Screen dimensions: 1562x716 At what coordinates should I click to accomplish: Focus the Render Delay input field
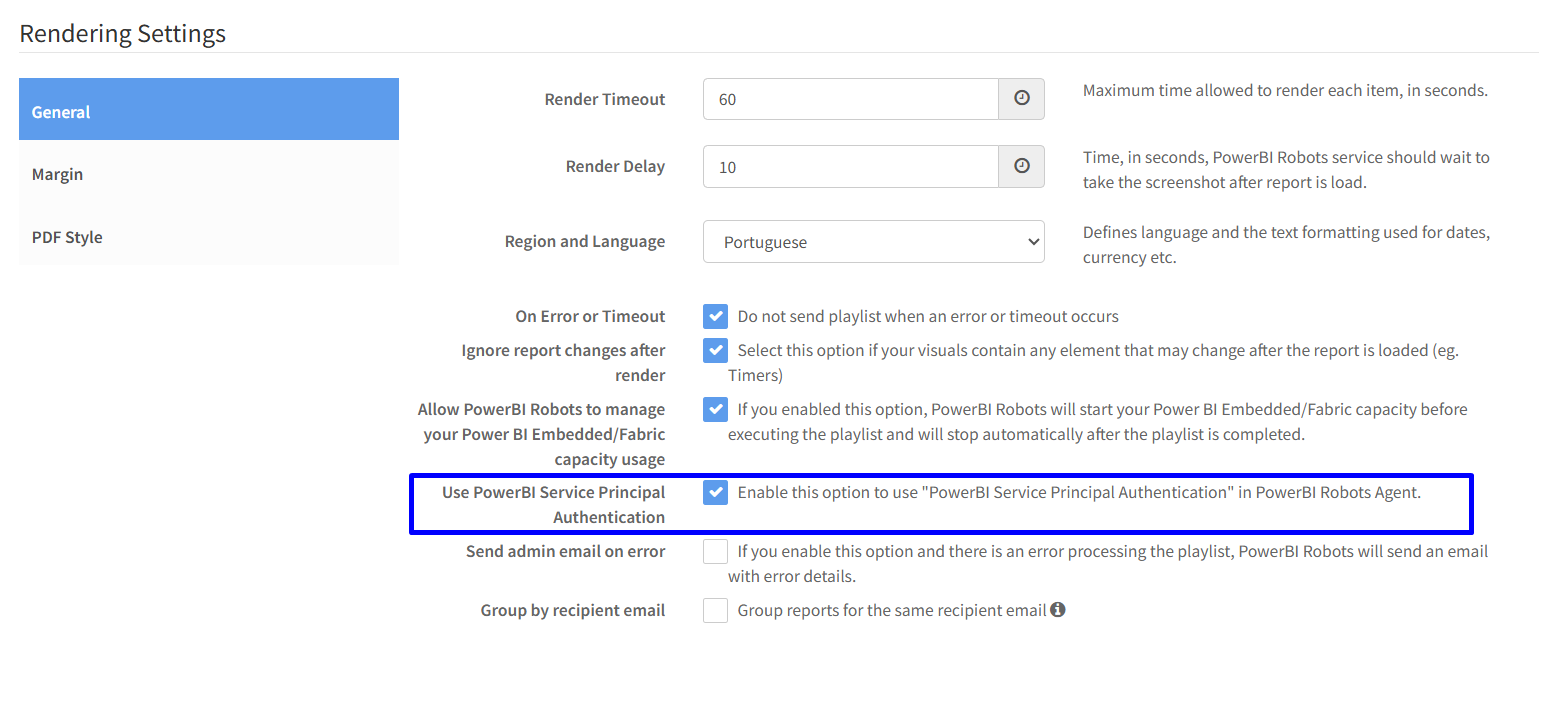[x=850, y=166]
